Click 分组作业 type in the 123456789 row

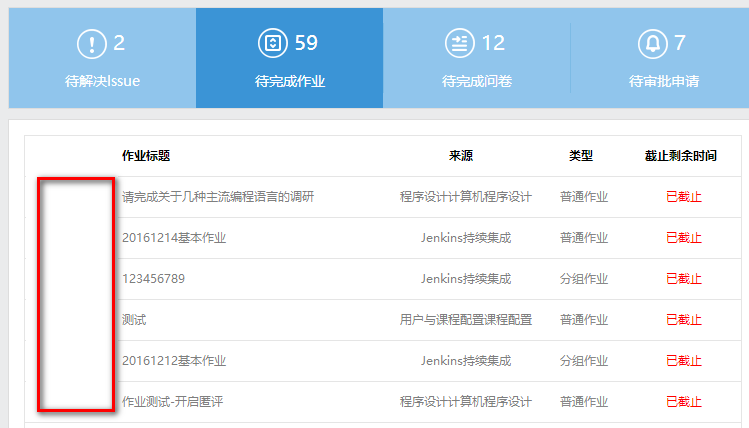(x=584, y=279)
